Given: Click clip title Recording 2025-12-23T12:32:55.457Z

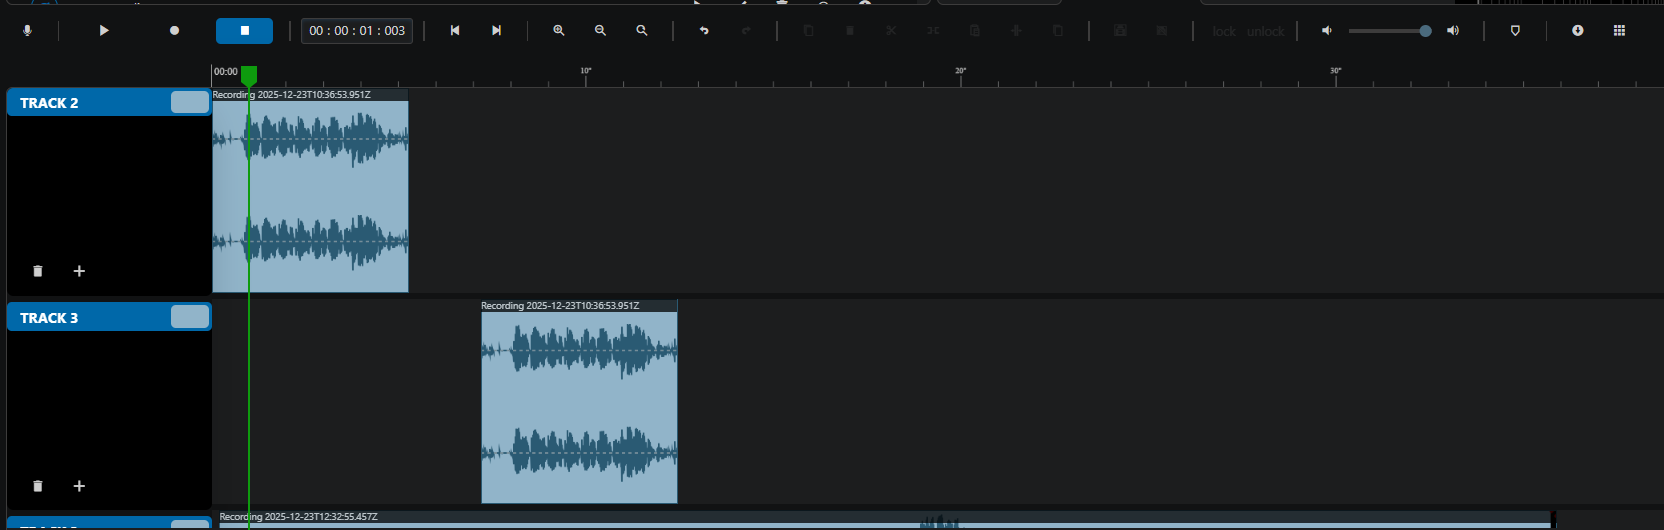Looking at the screenshot, I should (298, 517).
